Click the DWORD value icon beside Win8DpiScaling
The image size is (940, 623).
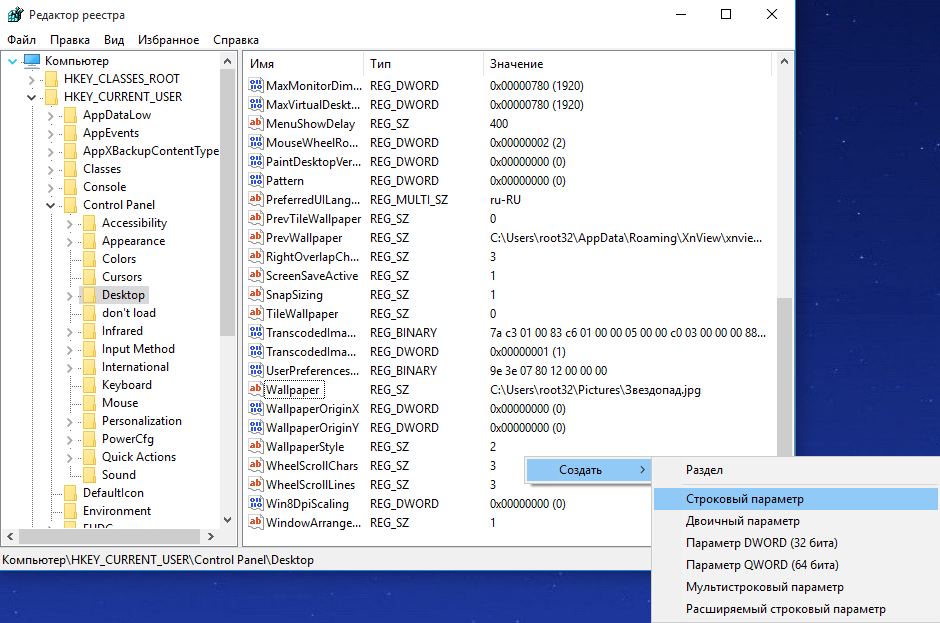[255, 504]
